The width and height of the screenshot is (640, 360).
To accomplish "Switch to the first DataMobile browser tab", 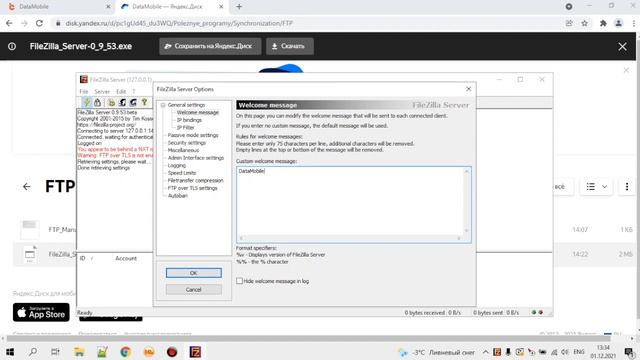I will (x=59, y=7).
